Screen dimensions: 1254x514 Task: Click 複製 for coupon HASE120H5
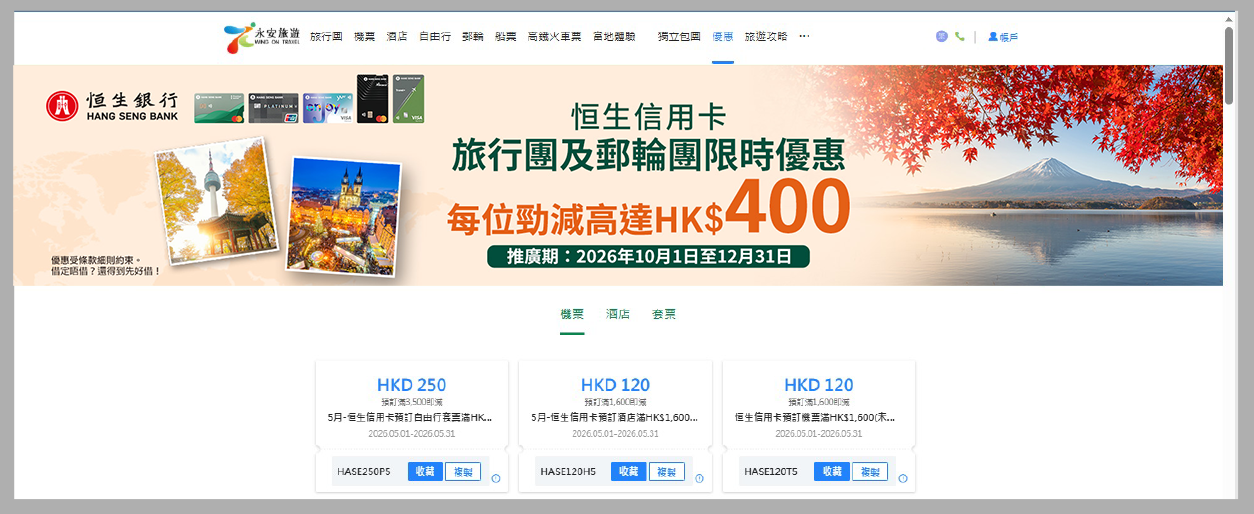[x=667, y=472]
